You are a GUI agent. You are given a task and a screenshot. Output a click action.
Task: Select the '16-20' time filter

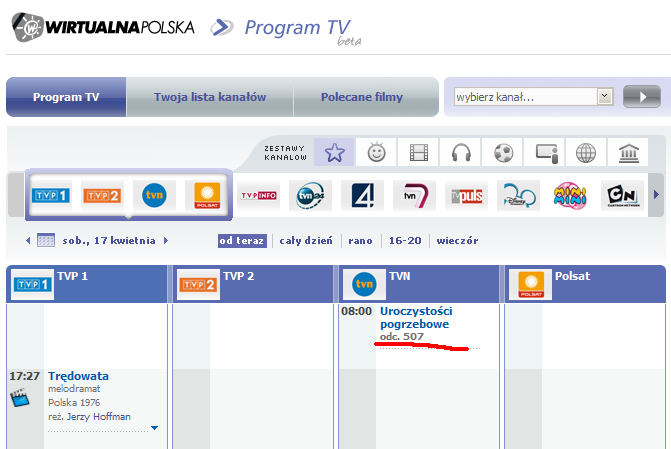[405, 241]
